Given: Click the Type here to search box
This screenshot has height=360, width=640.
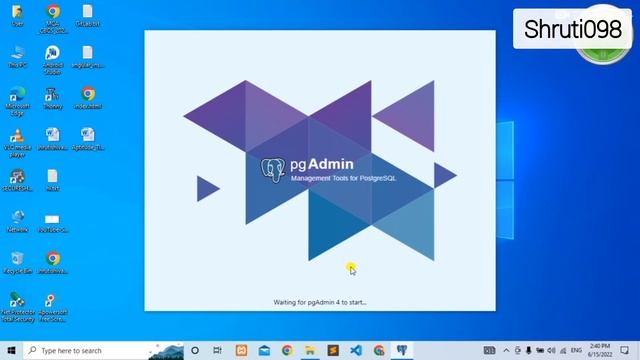Looking at the screenshot, I should (x=104, y=351).
